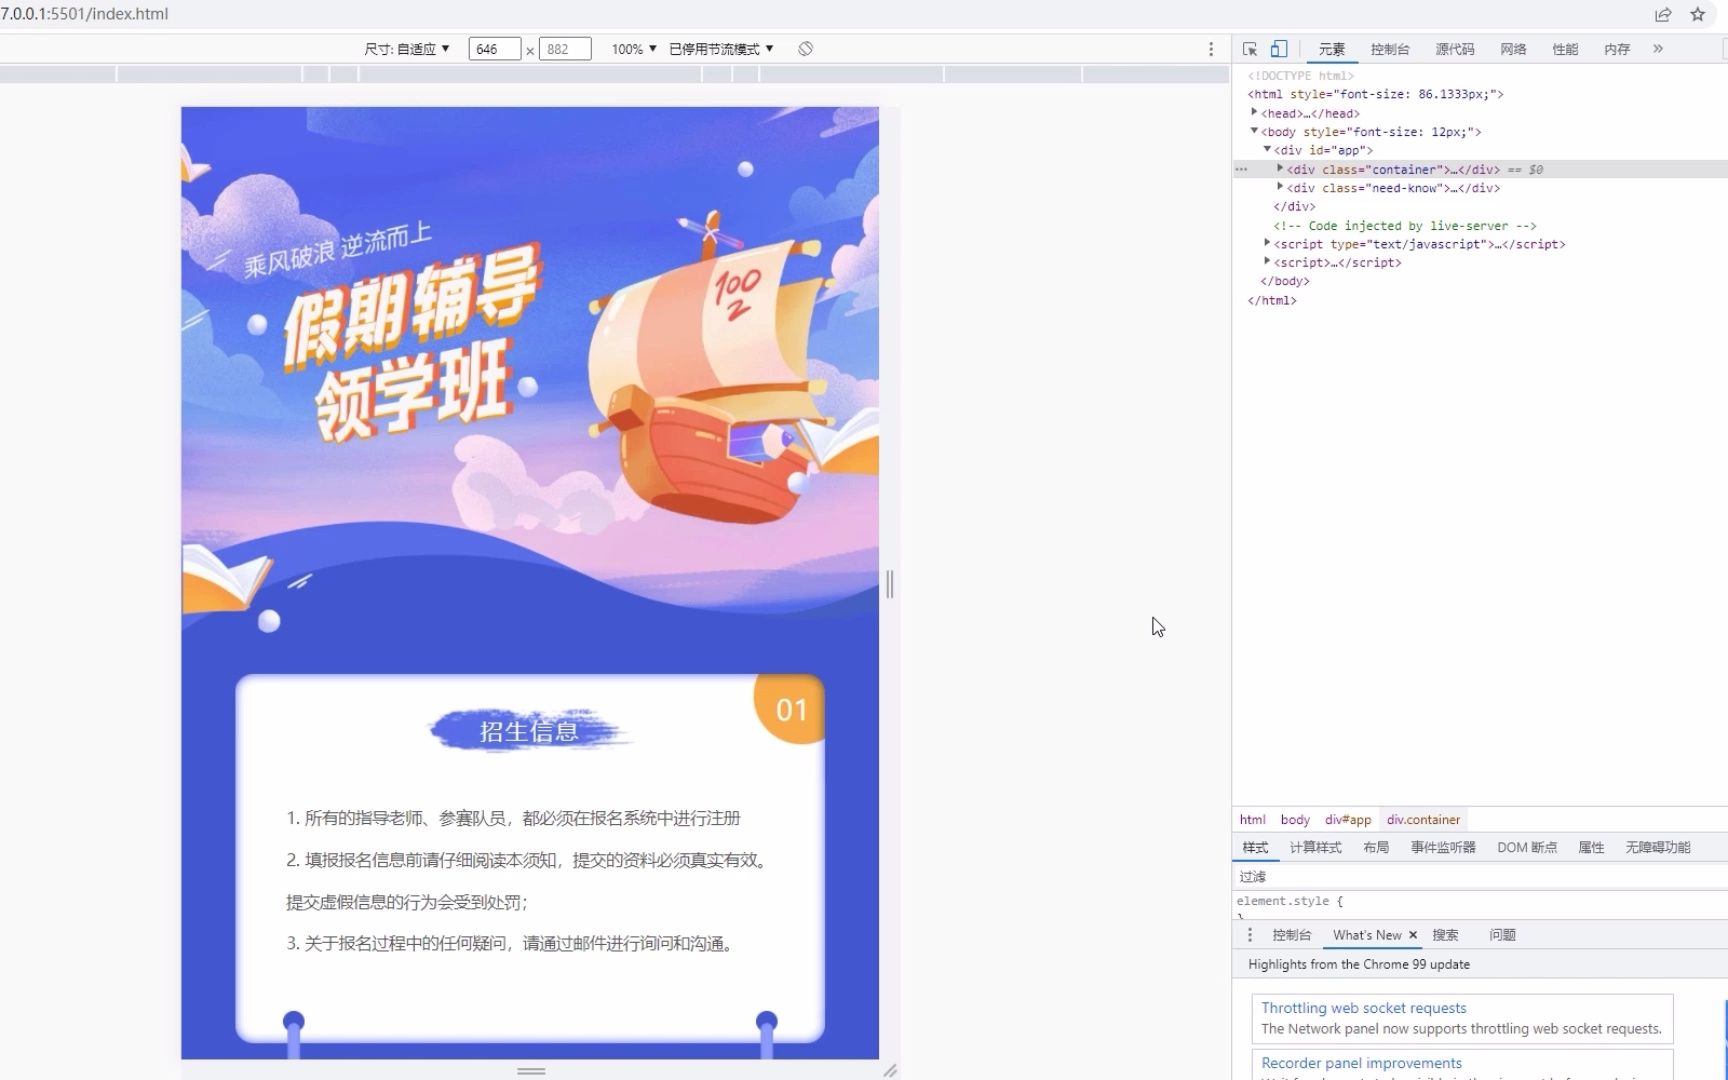The image size is (1728, 1080).
Task: Bookmark the page with the star icon
Action: [1697, 14]
